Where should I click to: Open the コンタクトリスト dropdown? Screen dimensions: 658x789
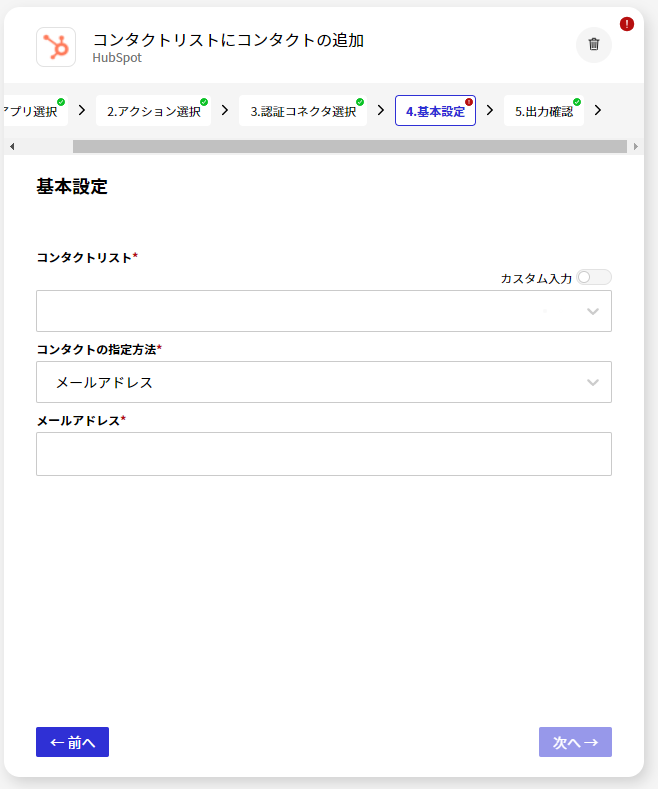(x=324, y=311)
